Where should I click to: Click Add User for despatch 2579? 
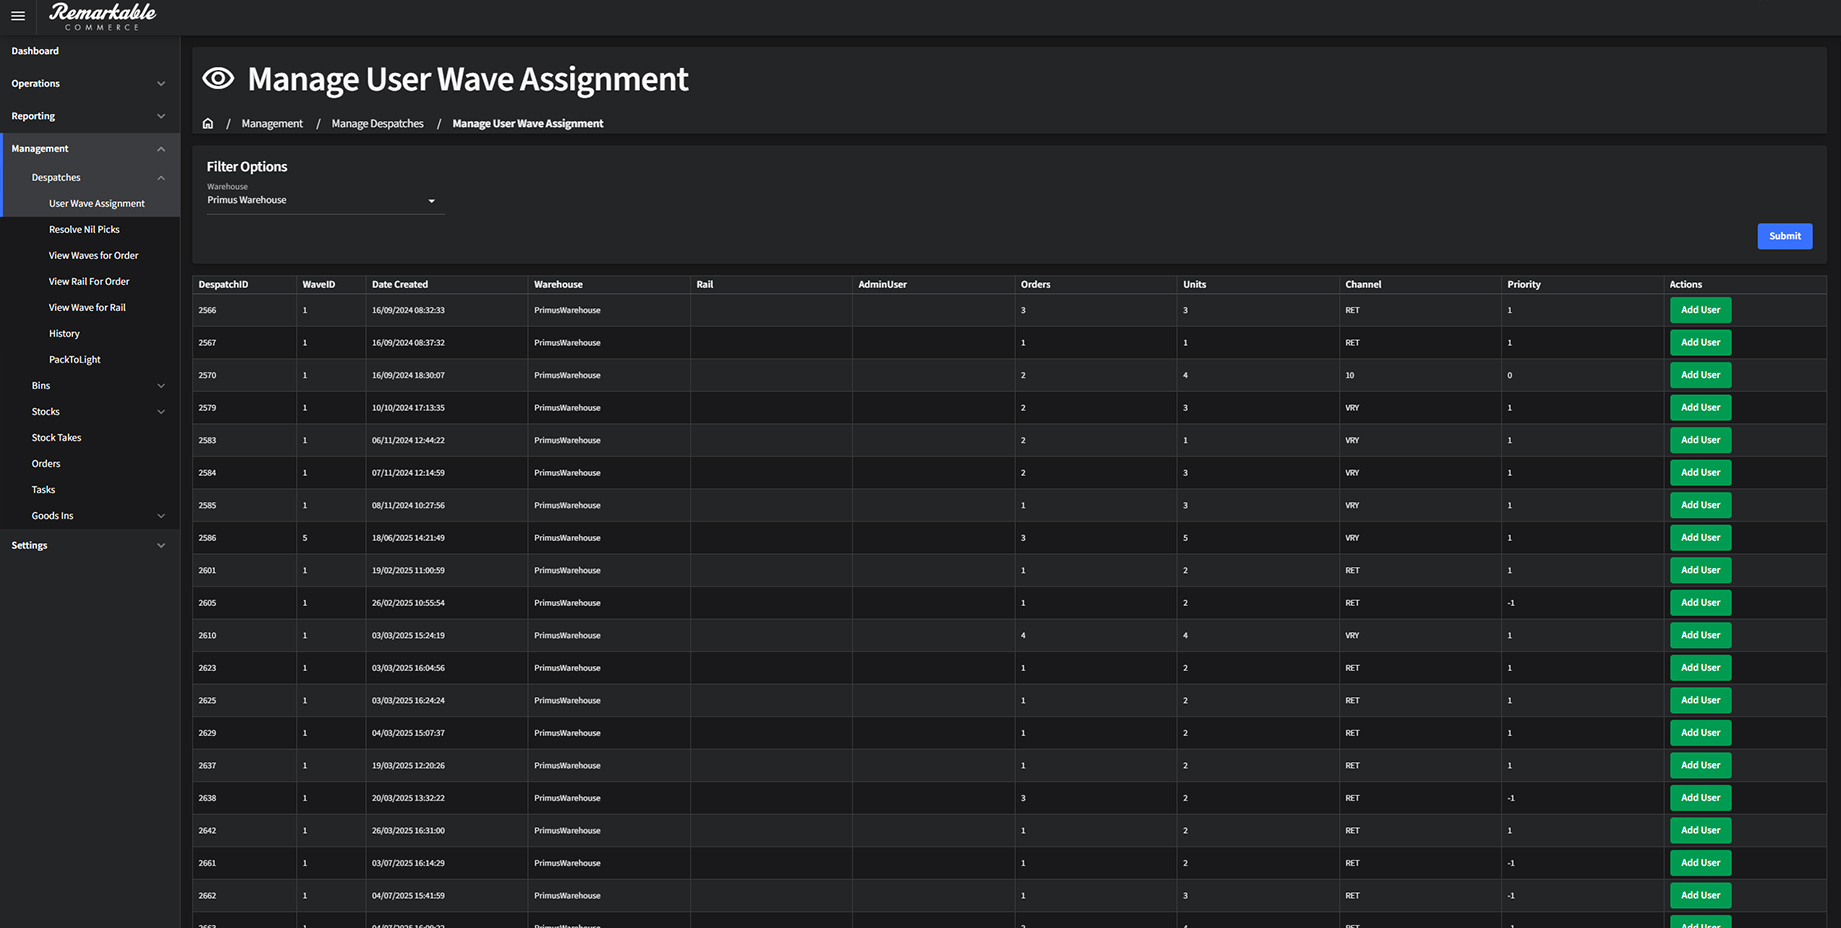(1700, 408)
